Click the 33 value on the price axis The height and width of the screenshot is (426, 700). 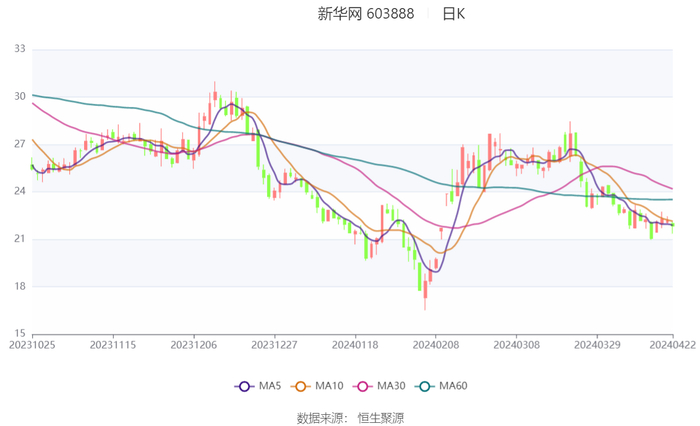[19, 49]
